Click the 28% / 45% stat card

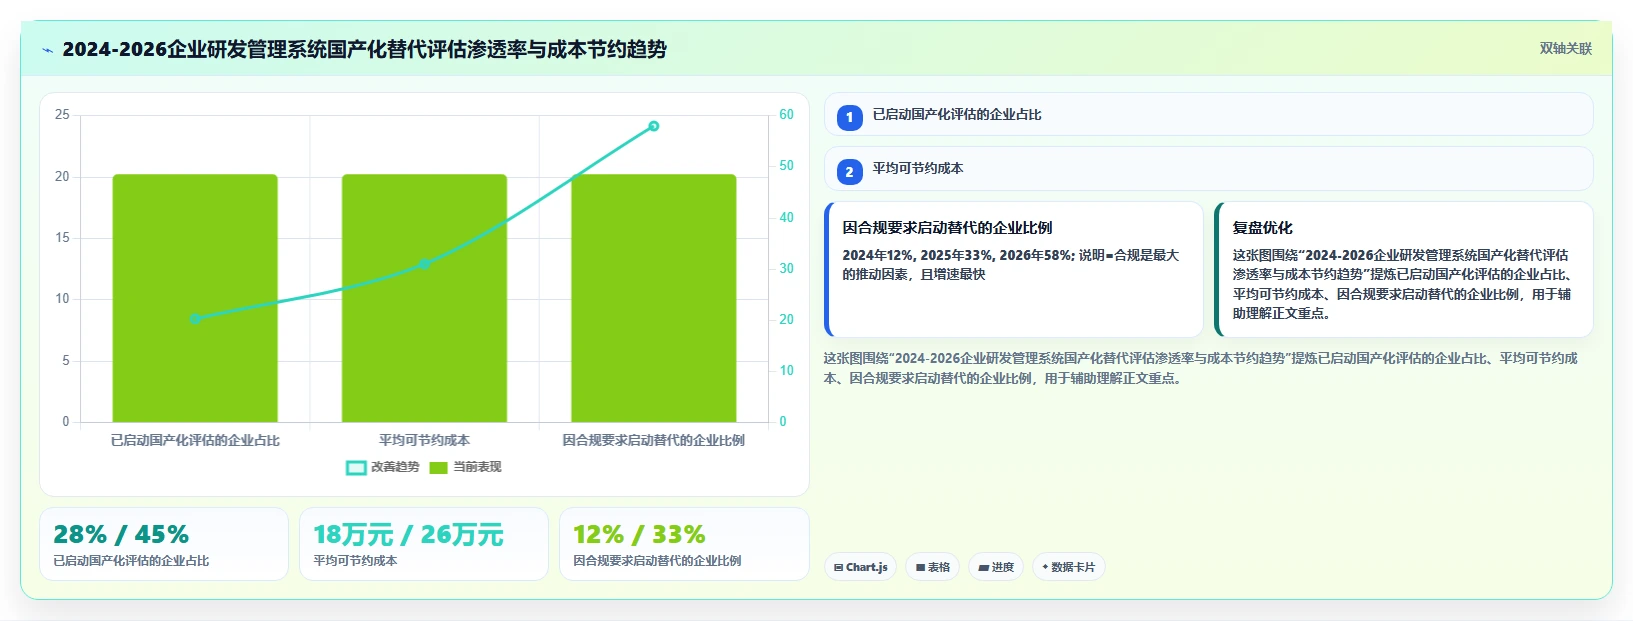(x=164, y=544)
